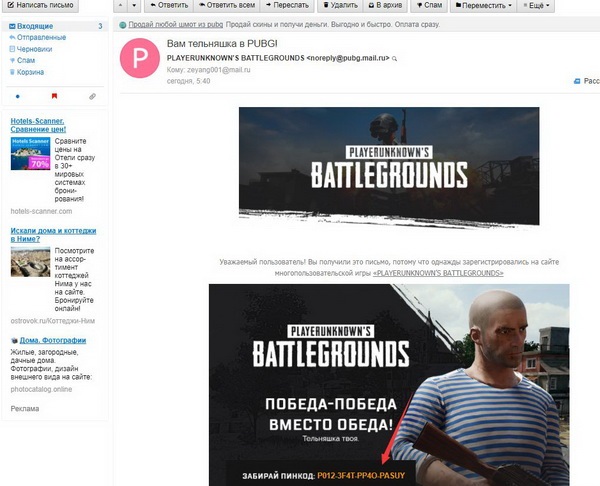Delete the email with Удалить
600x486 pixels.
point(340,5)
